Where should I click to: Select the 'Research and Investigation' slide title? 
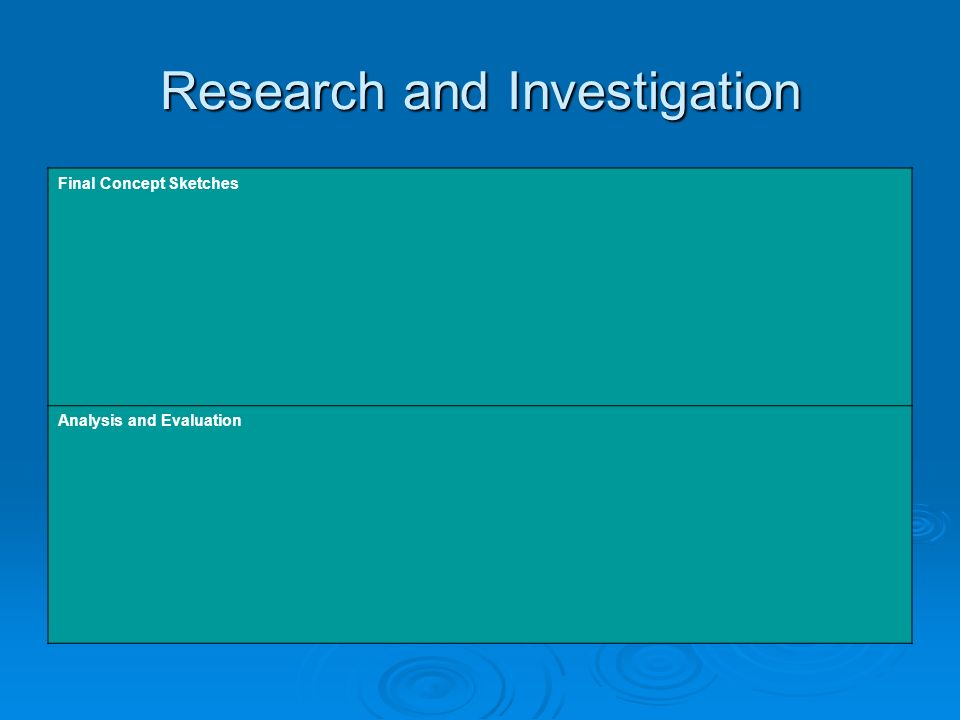click(481, 92)
